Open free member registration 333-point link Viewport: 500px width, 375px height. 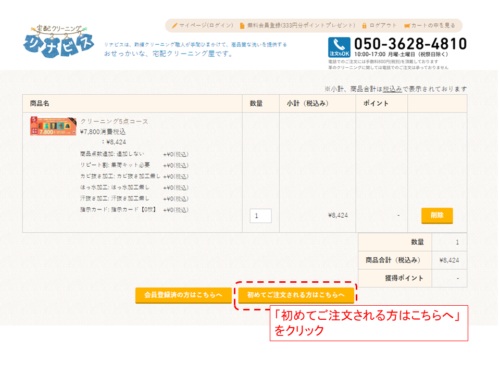click(301, 25)
